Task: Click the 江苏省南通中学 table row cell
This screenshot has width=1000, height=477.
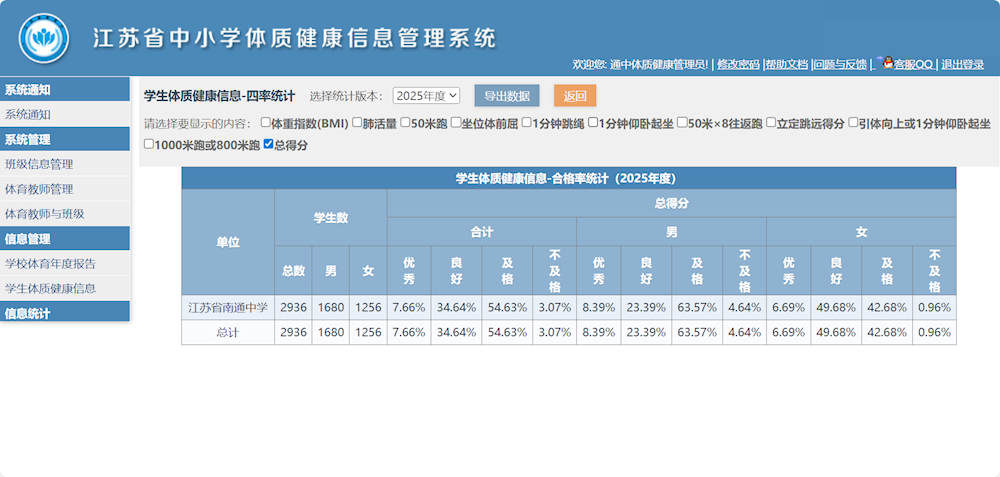Action: 228,307
